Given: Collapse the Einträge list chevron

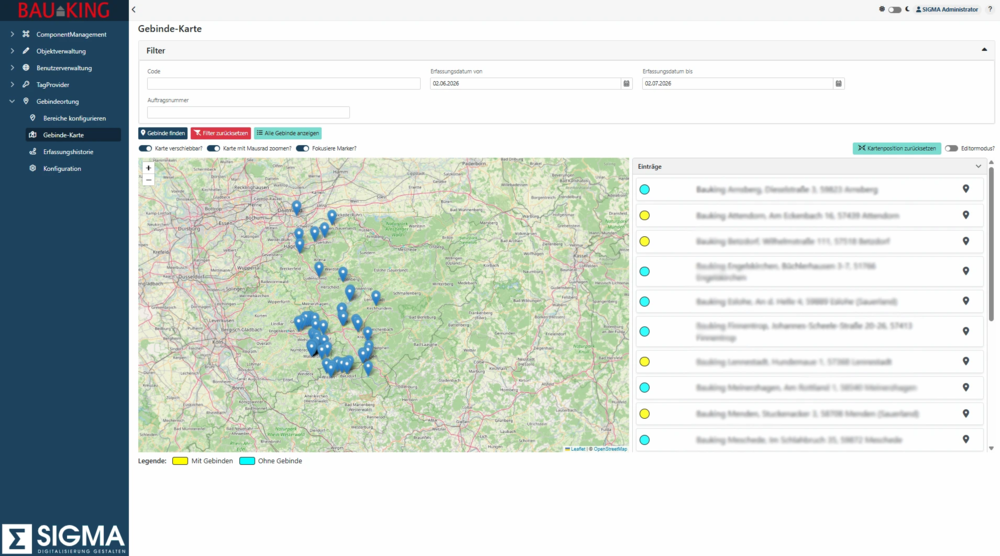Looking at the screenshot, I should pyautogui.click(x=978, y=166).
